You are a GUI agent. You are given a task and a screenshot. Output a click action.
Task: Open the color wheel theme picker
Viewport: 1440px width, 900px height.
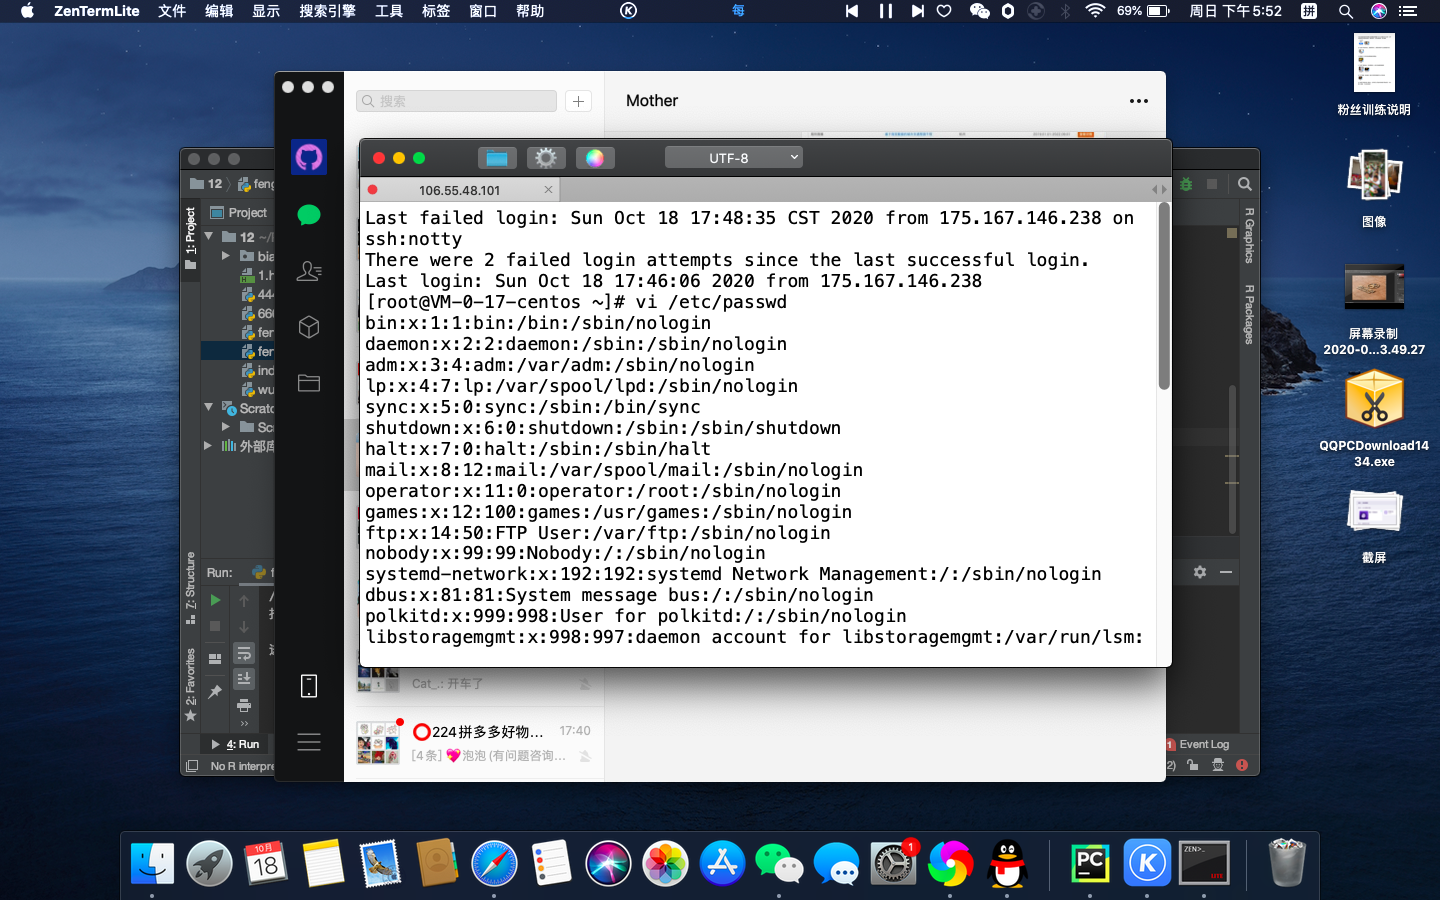point(594,158)
